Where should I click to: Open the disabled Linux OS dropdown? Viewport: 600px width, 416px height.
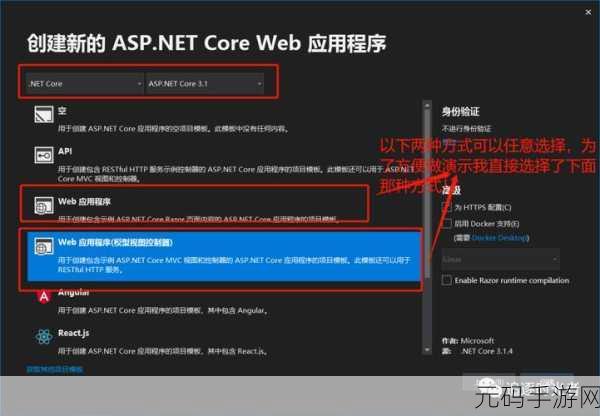pyautogui.click(x=501, y=259)
